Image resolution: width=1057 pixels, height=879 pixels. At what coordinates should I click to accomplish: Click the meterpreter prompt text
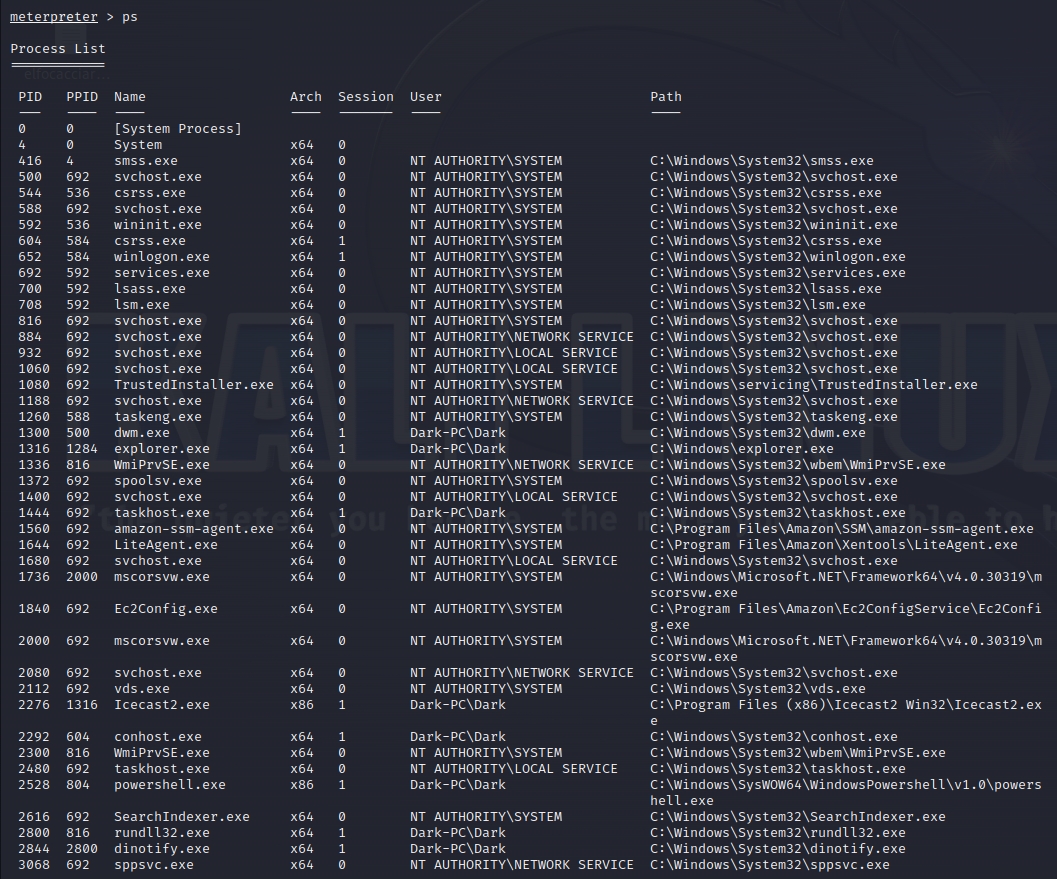(53, 17)
